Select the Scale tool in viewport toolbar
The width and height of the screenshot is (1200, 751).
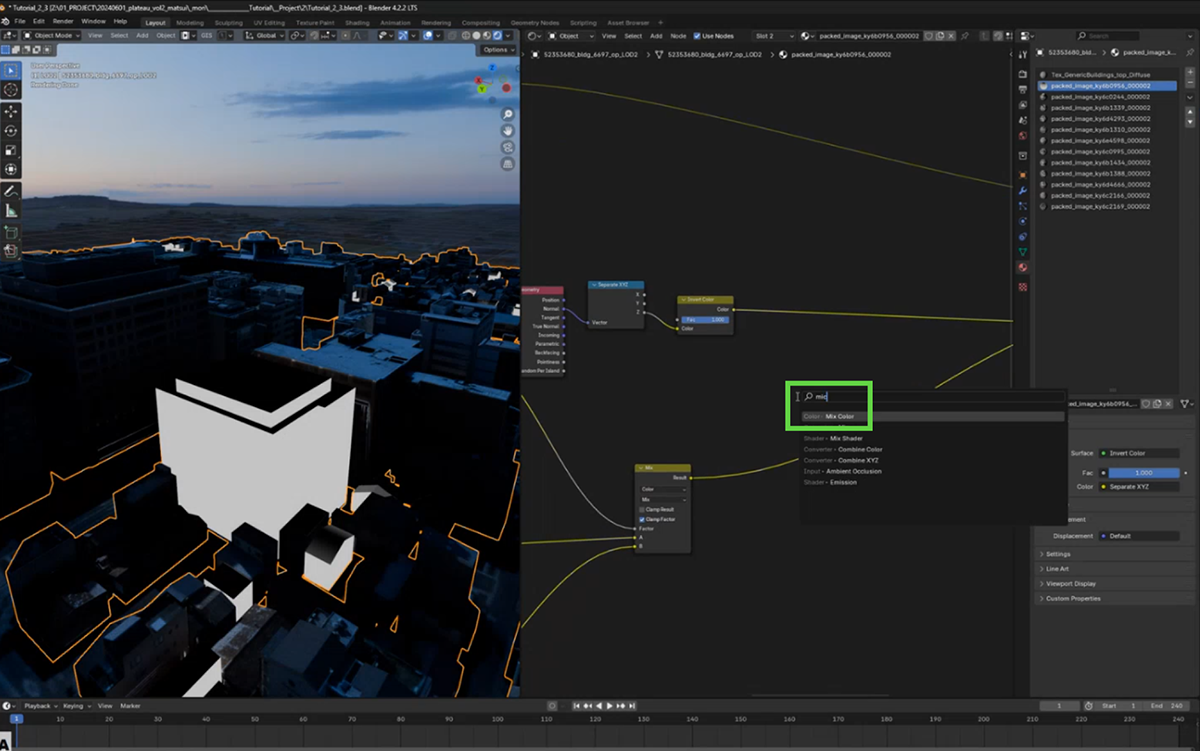click(10, 150)
